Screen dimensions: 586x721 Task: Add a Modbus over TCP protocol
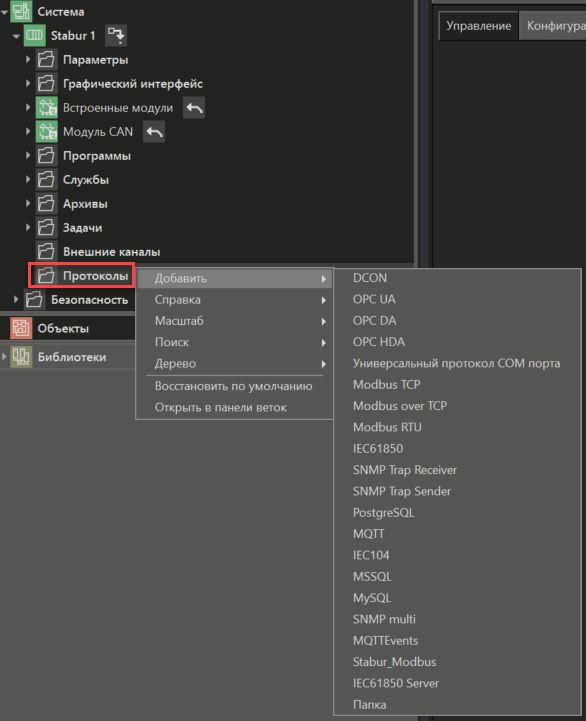tap(457, 406)
